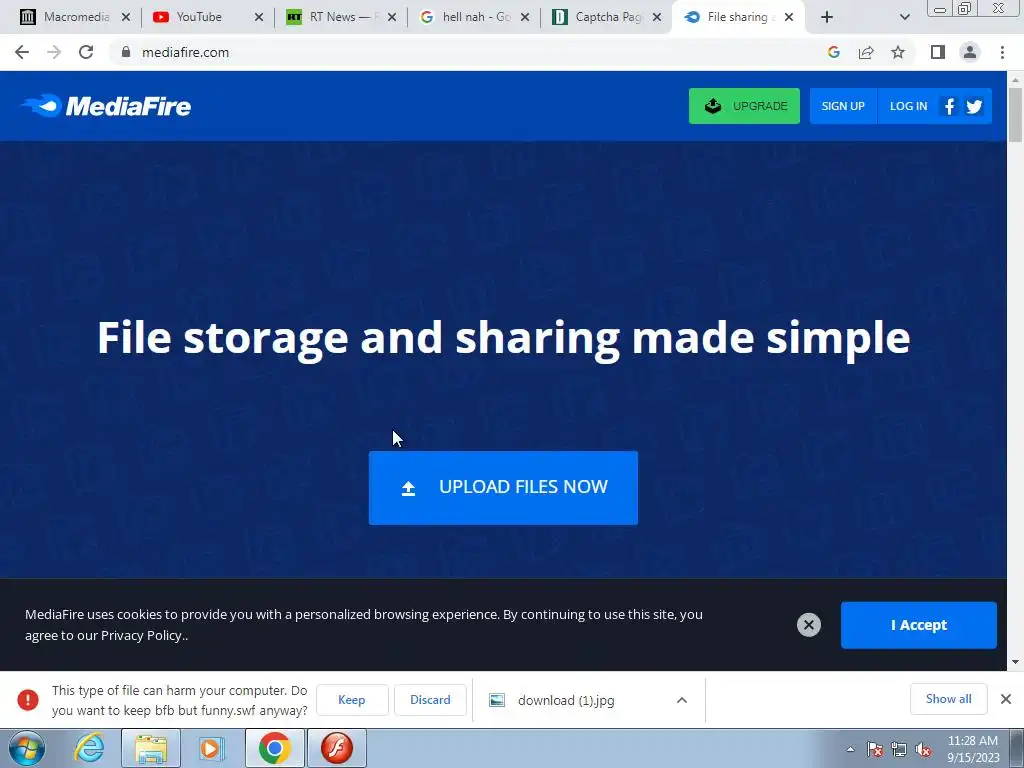Go back to previous page
The width and height of the screenshot is (1024, 768).
pos(22,52)
